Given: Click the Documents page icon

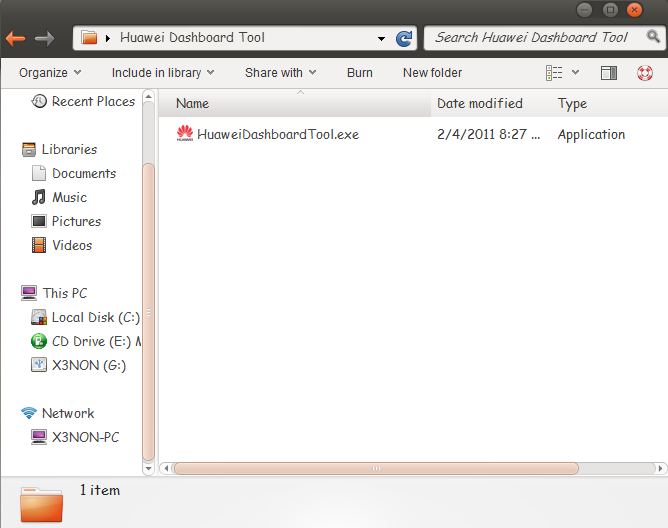Looking at the screenshot, I should (39, 173).
